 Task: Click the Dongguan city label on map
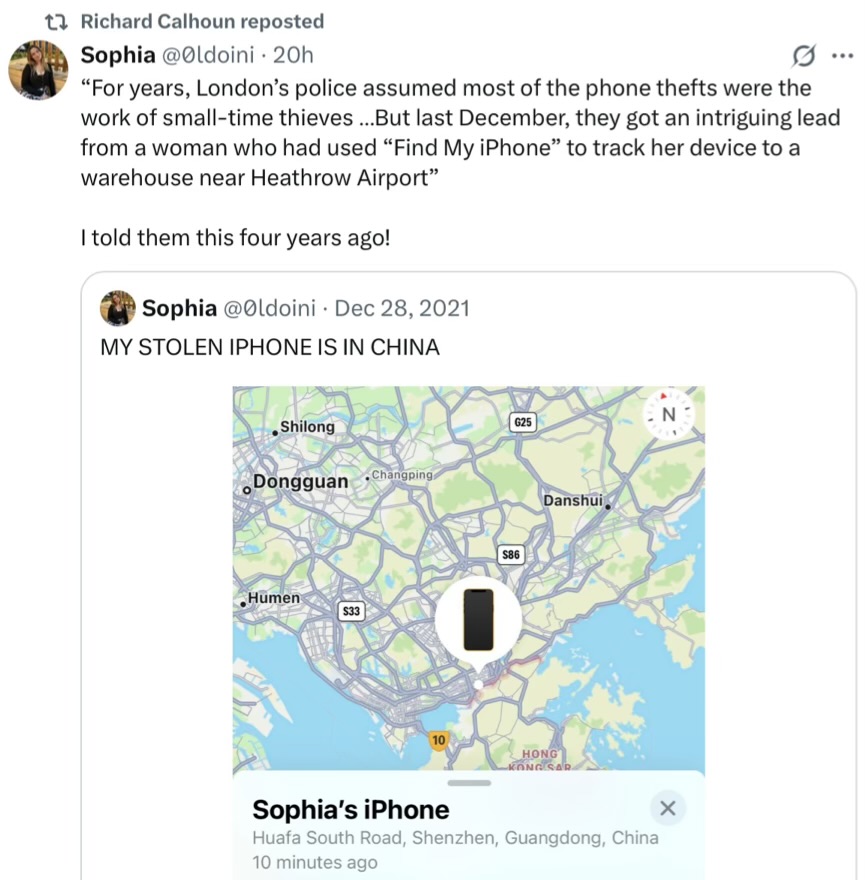click(x=300, y=482)
